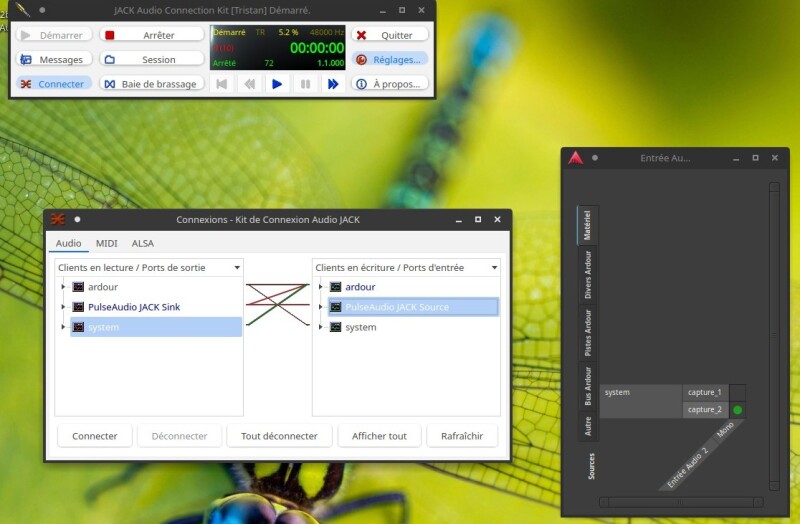Quit JACK with the Quitter button
The height and width of the screenshot is (524, 800).
tap(389, 35)
